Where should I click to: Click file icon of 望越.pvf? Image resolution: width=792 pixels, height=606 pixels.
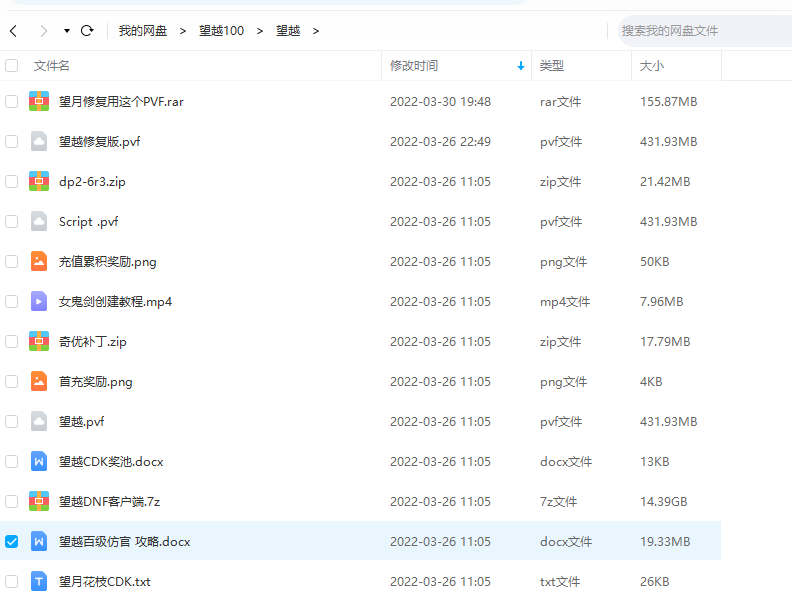coord(39,421)
